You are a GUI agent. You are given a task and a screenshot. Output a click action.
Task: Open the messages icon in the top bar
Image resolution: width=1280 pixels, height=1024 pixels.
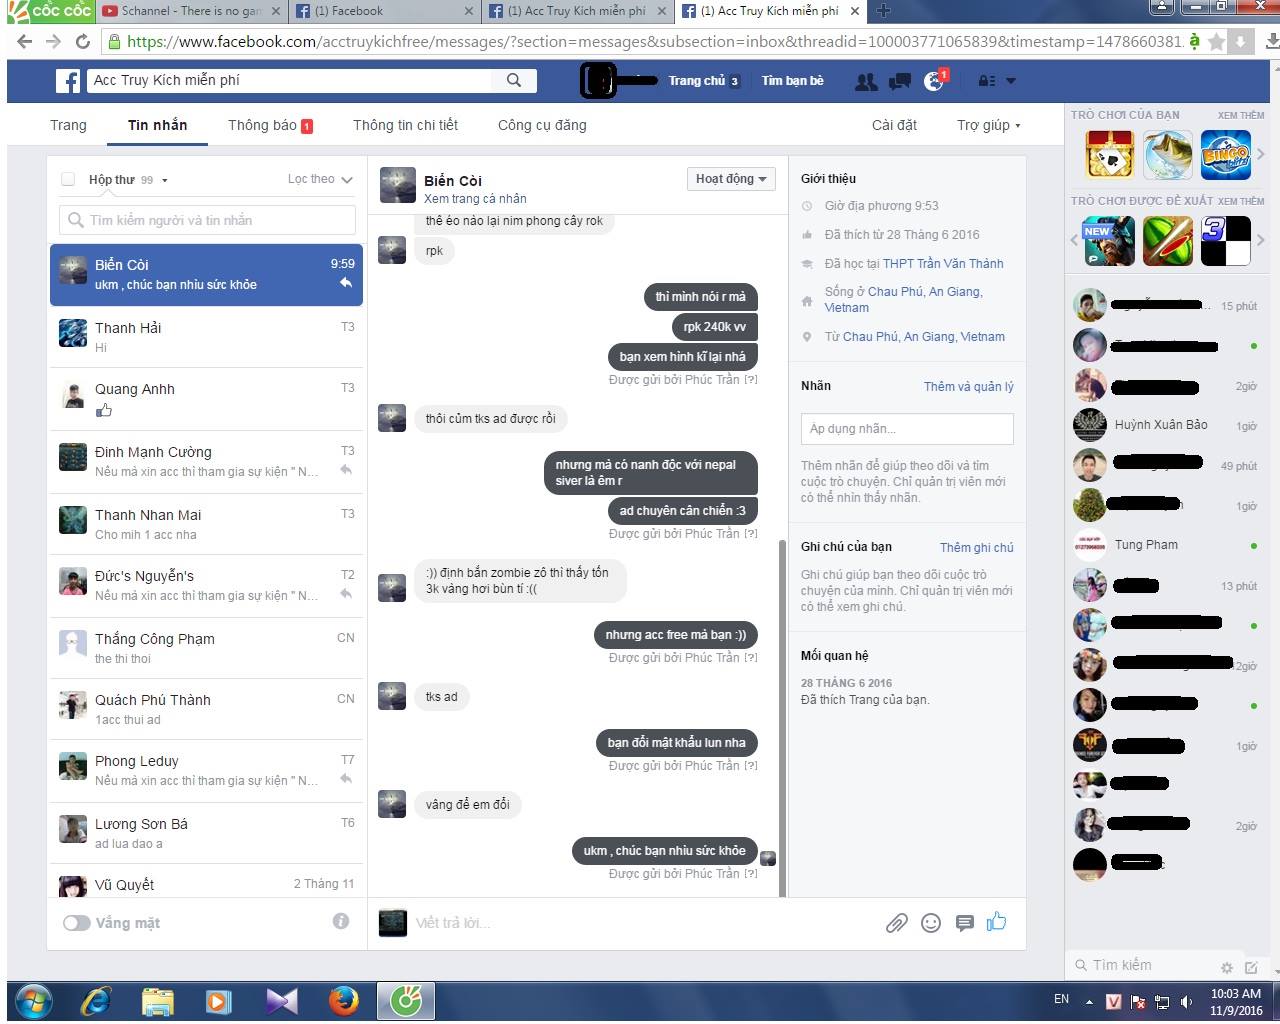[900, 81]
